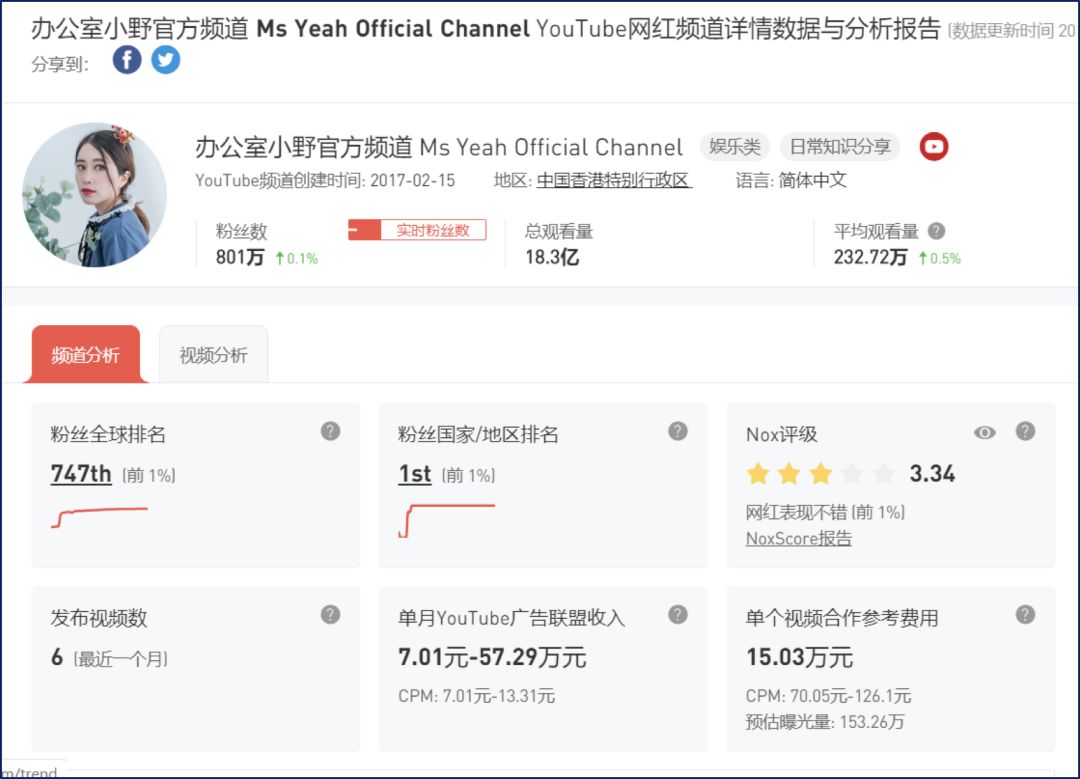Open help icon in 发布视频数 card
The image size is (1080, 779).
click(331, 614)
